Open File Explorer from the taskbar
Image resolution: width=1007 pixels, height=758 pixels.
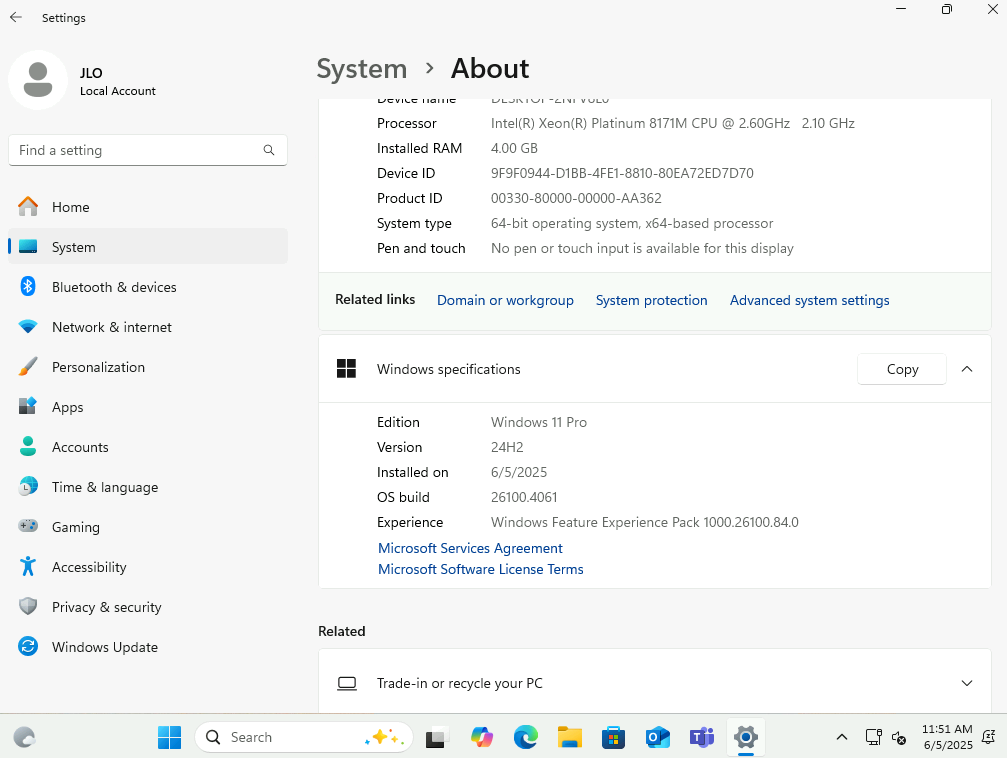click(570, 737)
